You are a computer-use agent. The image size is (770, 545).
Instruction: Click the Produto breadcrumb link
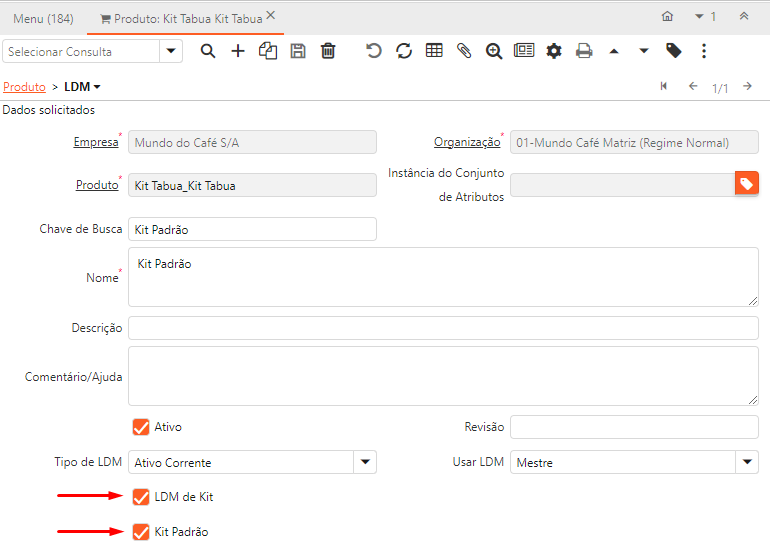click(x=24, y=87)
